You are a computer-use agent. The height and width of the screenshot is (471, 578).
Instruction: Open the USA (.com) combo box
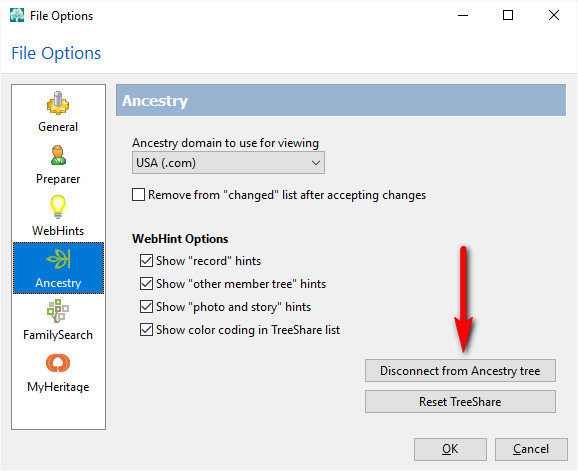(228, 163)
